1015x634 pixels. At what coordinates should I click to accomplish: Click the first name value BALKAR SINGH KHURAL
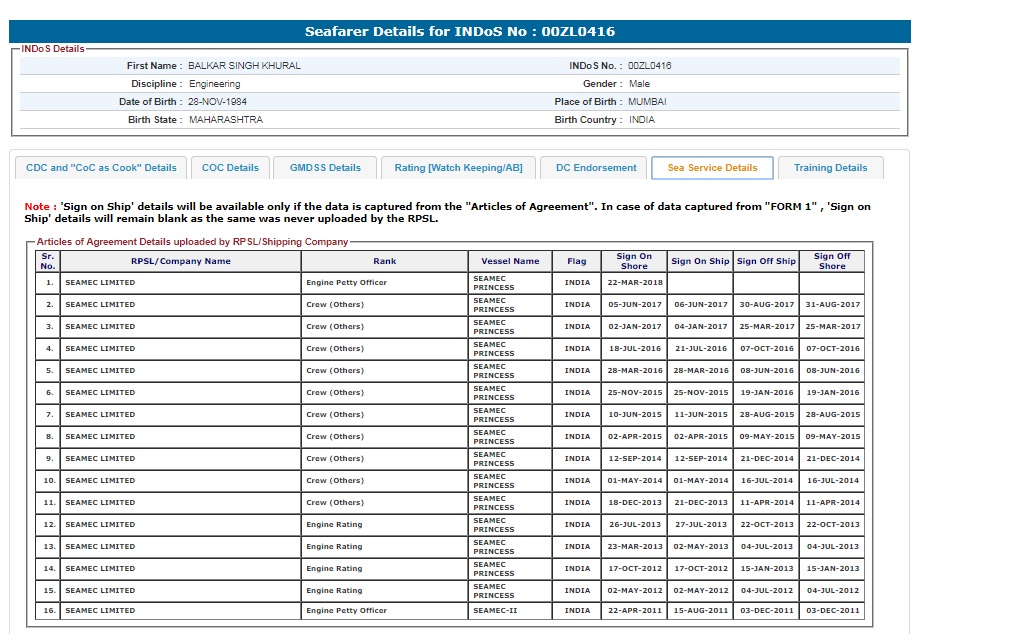pyautogui.click(x=244, y=66)
